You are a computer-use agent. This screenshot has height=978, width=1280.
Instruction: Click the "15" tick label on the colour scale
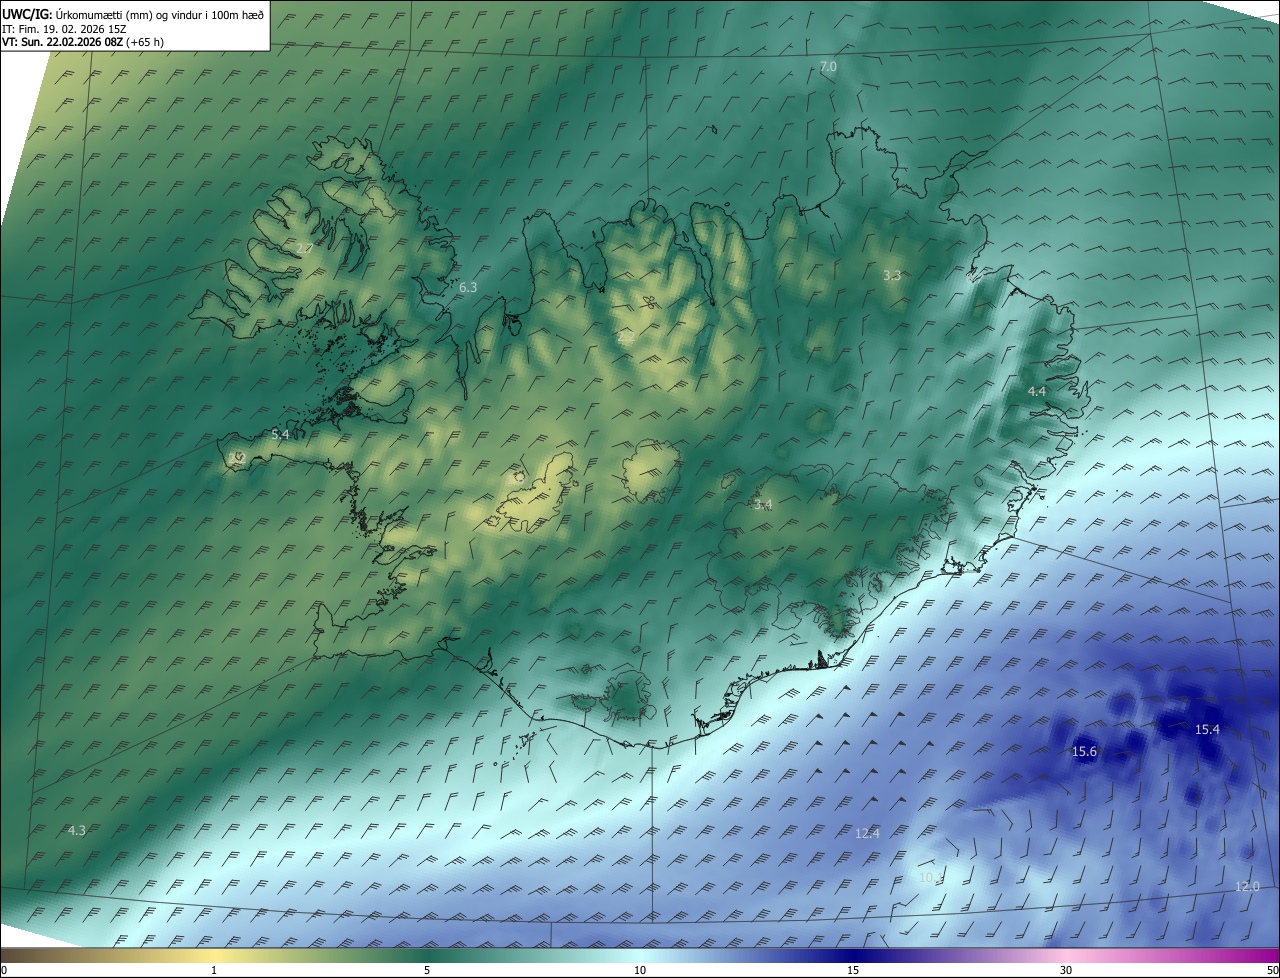pyautogui.click(x=853, y=970)
